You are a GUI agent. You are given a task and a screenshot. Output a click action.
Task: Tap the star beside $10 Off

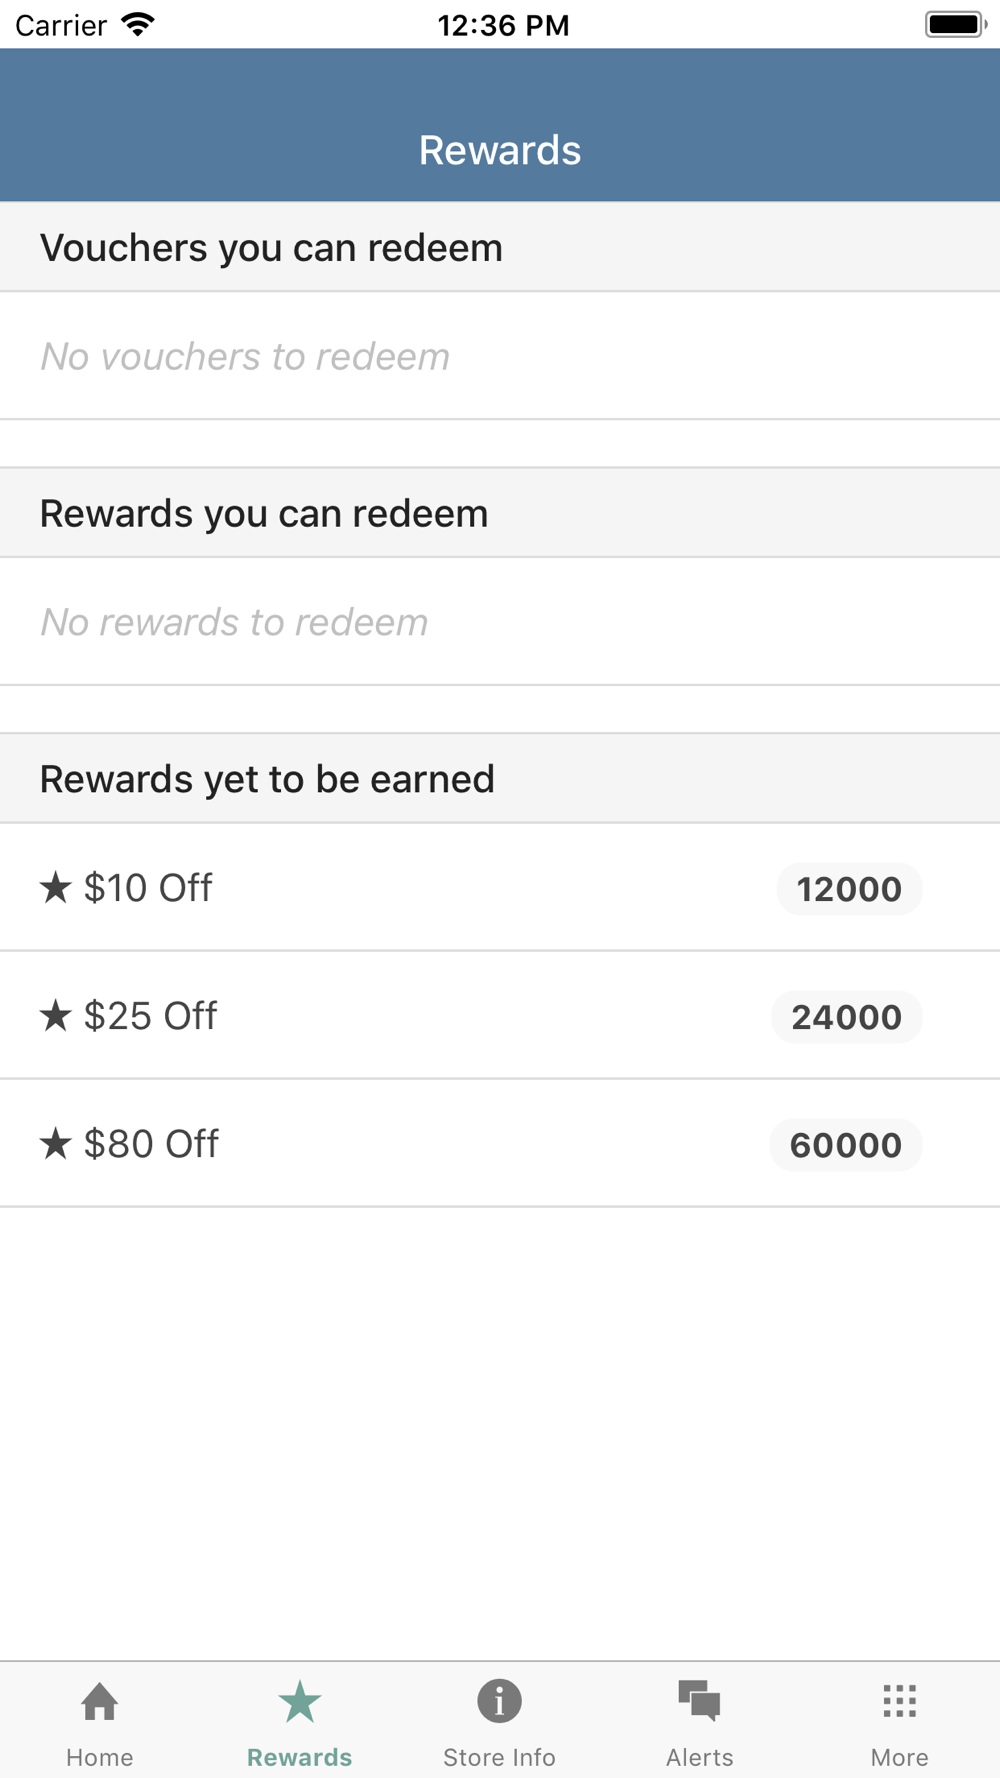coord(56,887)
